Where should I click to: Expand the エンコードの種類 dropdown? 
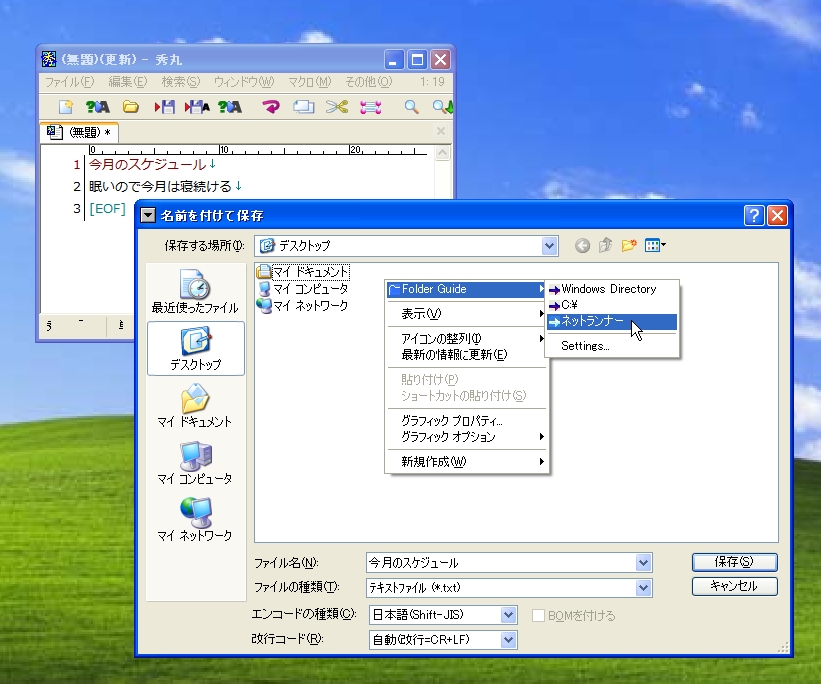pos(508,615)
